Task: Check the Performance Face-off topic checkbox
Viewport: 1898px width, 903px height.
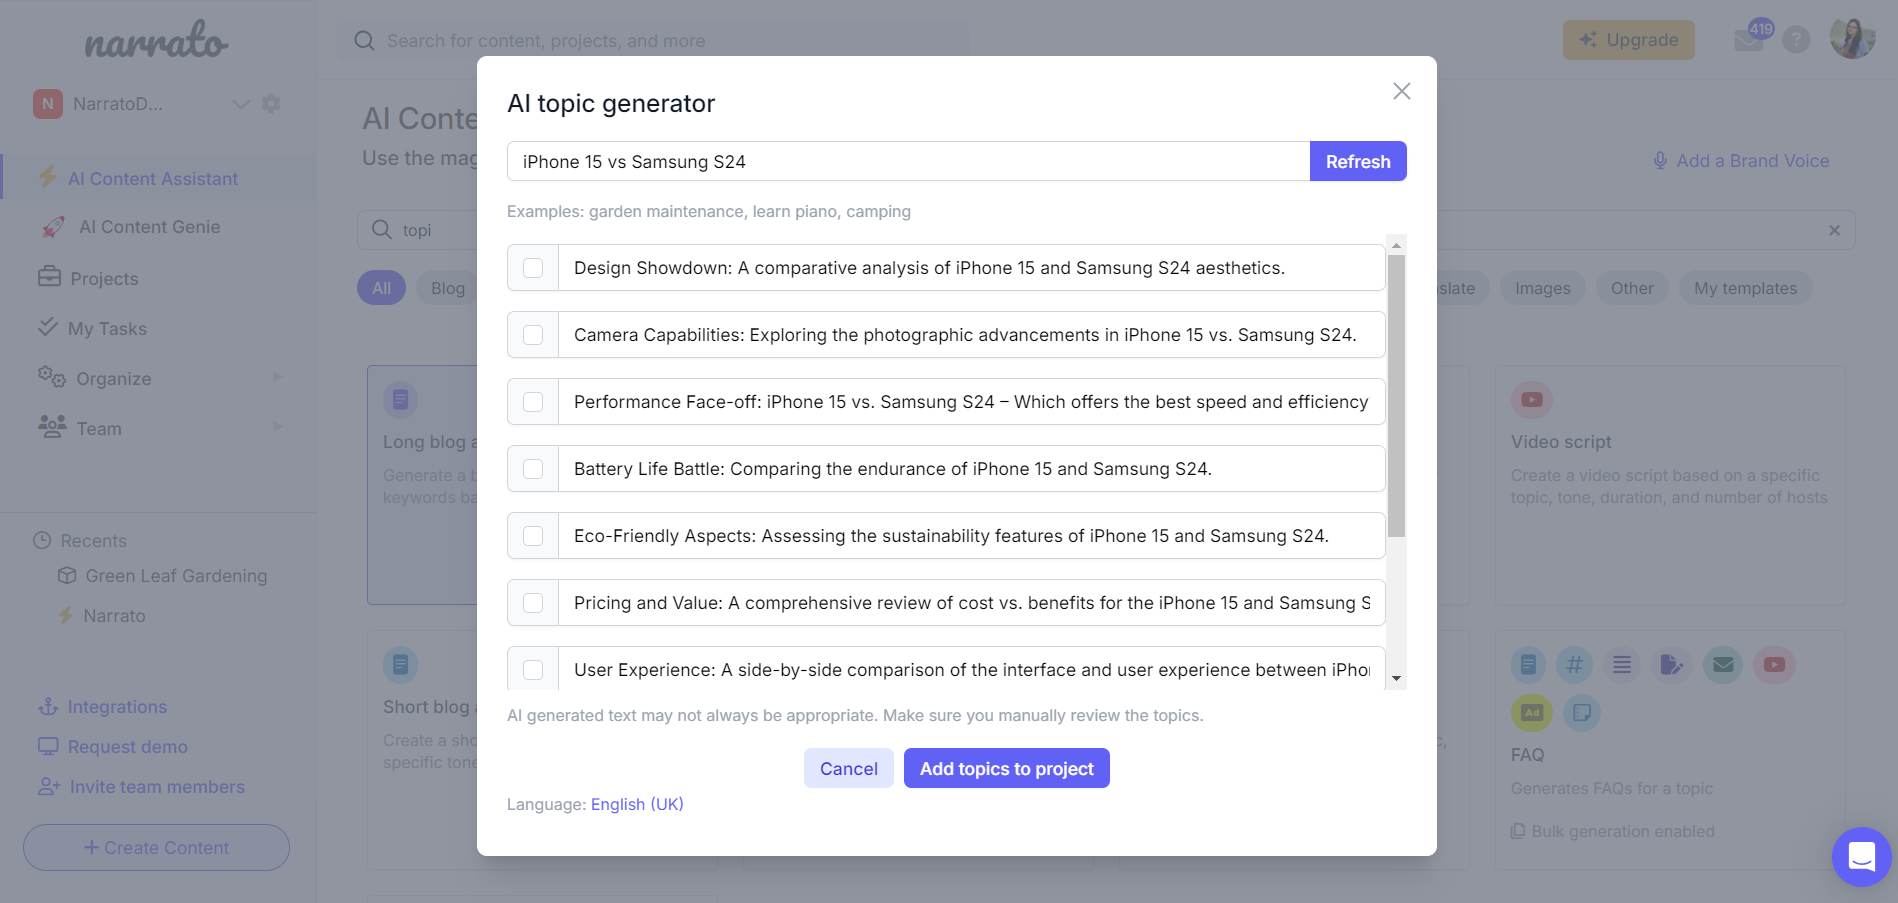Action: (533, 402)
